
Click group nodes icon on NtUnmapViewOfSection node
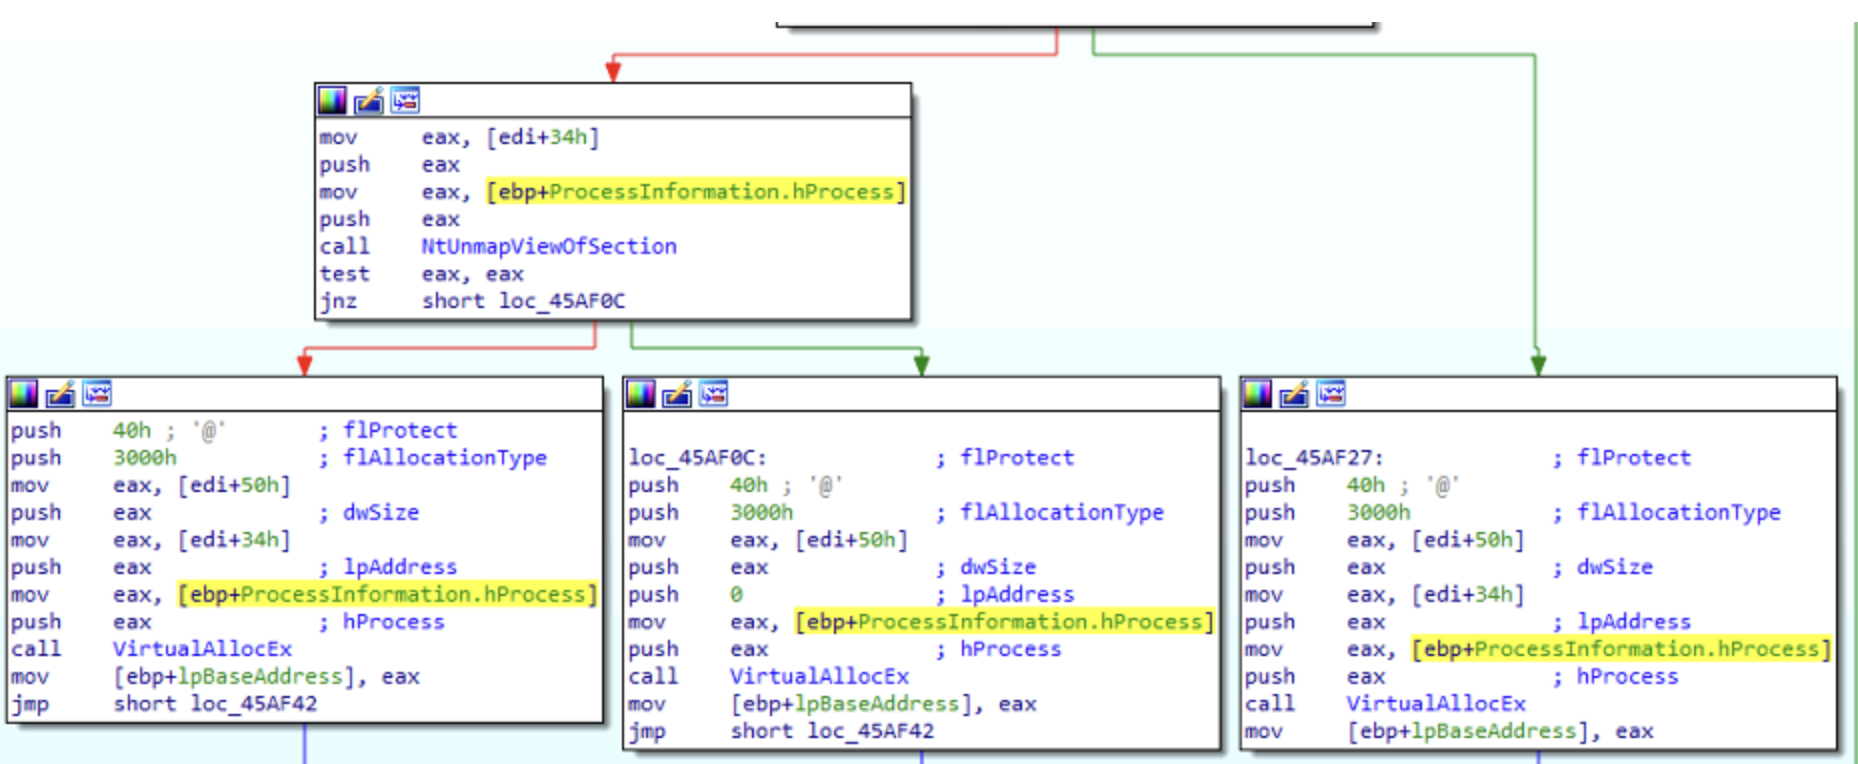point(405,100)
